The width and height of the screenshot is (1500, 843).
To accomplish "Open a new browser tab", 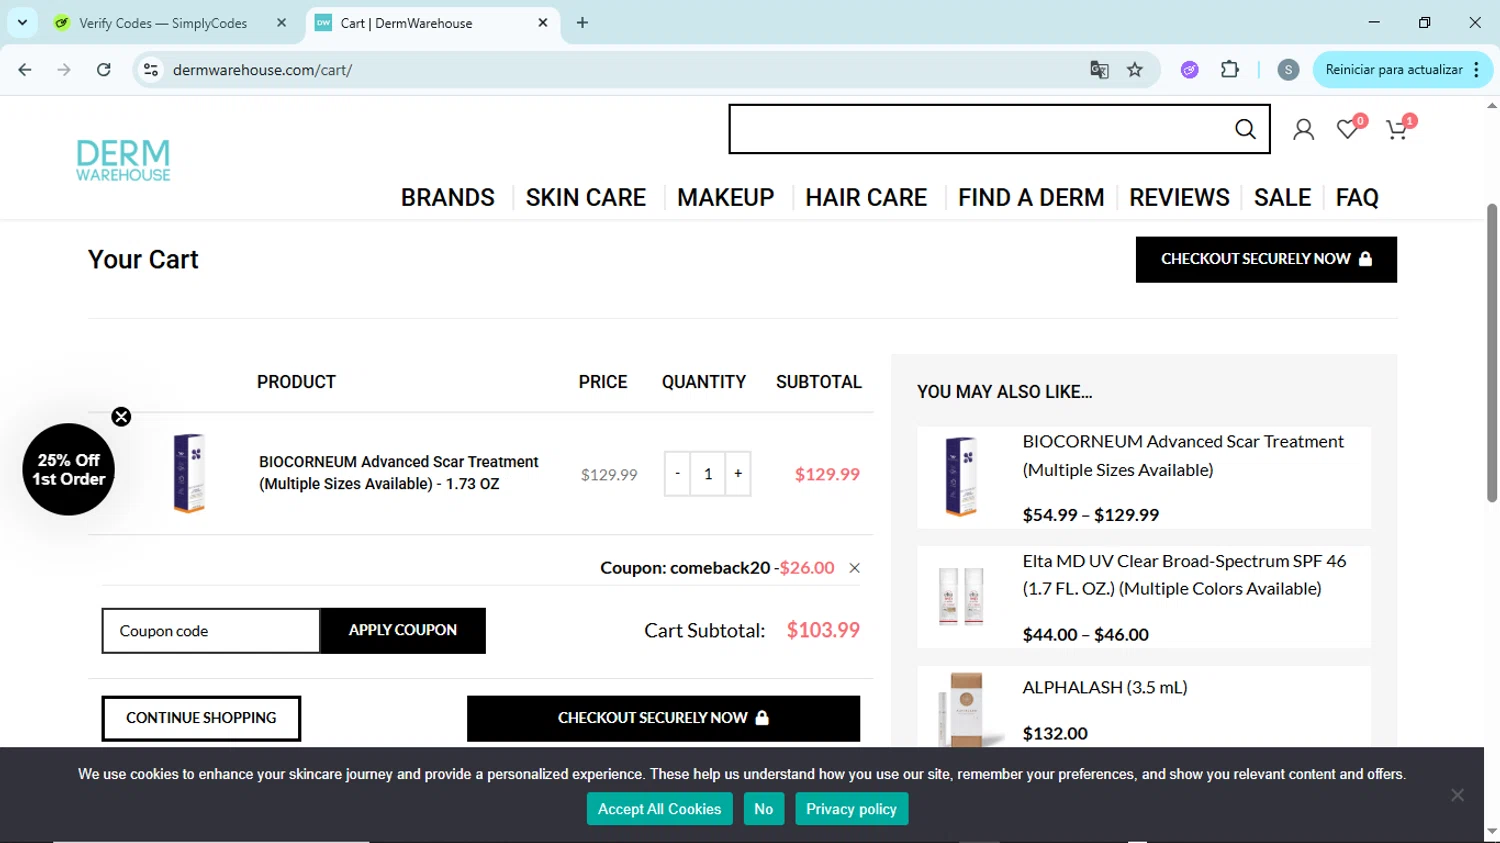I will coord(582,22).
